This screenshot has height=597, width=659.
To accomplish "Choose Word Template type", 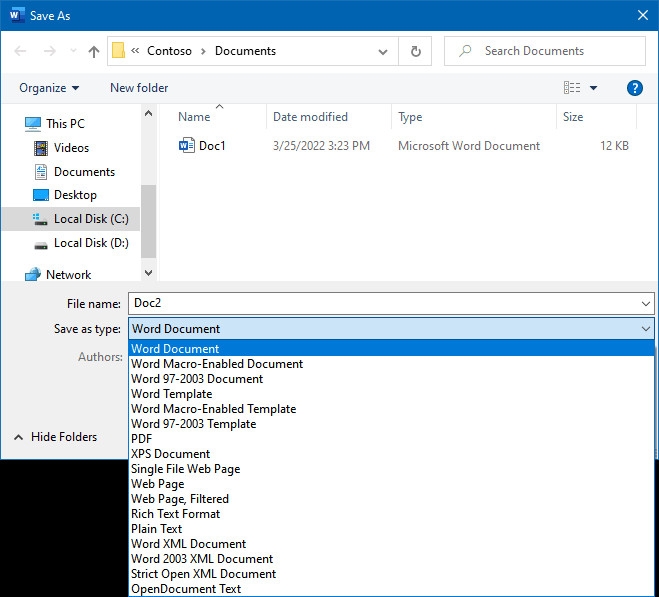I will pos(391,394).
